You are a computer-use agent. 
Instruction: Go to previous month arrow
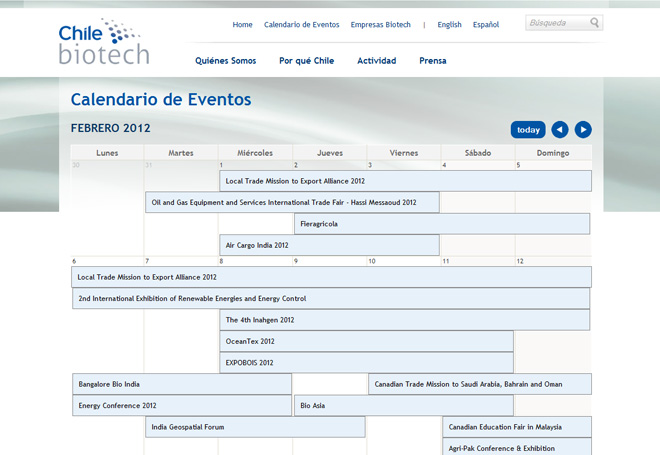[x=560, y=130]
